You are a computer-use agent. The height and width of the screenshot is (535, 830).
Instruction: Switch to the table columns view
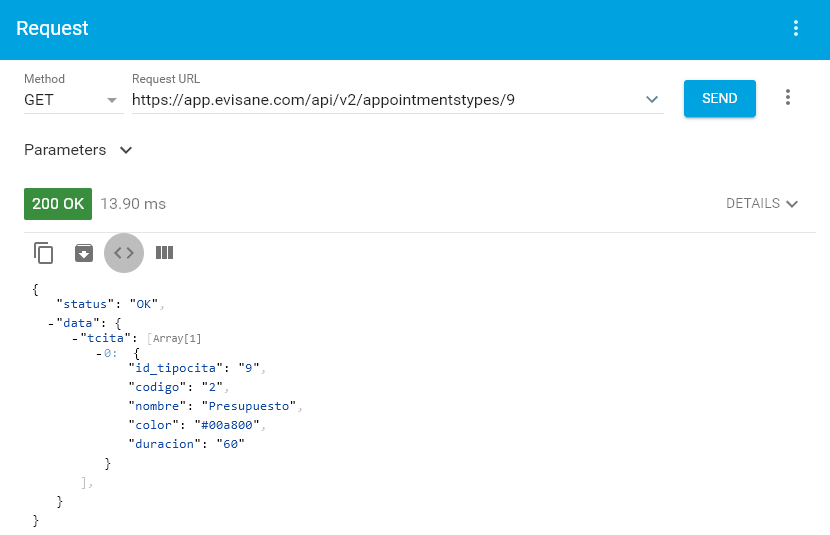pyautogui.click(x=164, y=253)
